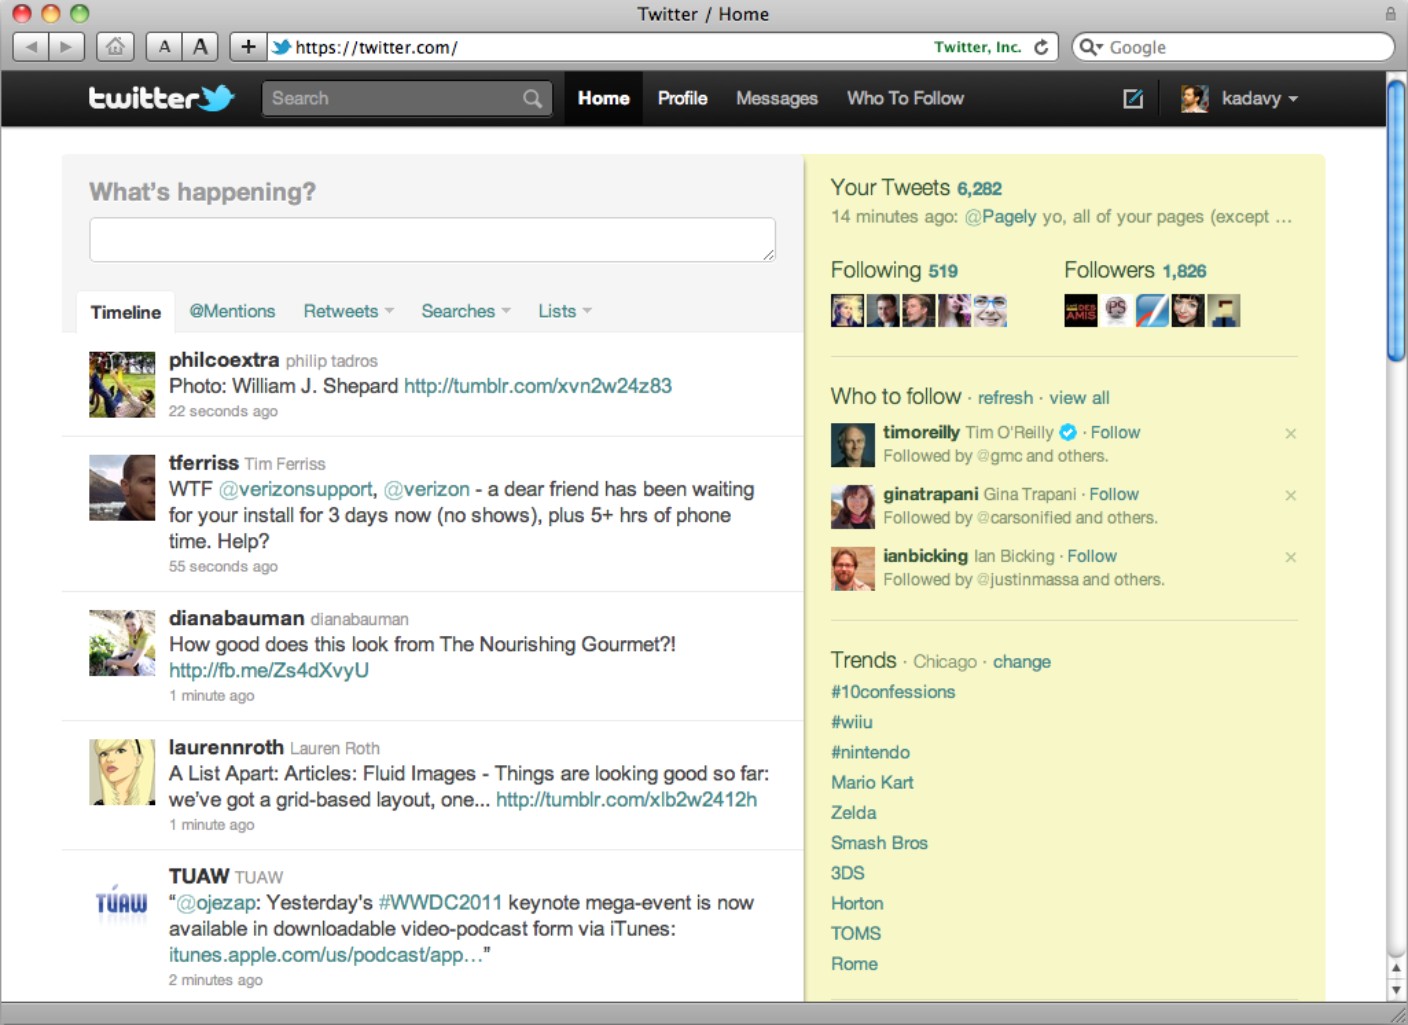Click the kadavy user avatar in header
Viewport: 1408px width, 1025px height.
pyautogui.click(x=1194, y=98)
